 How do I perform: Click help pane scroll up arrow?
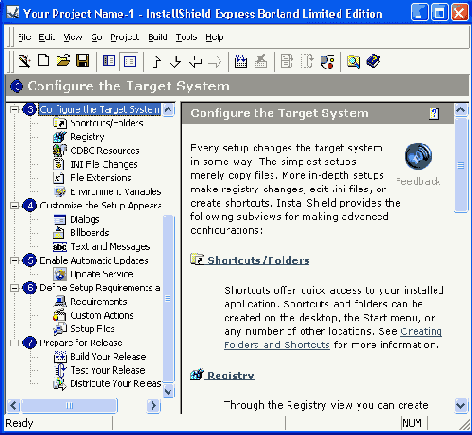click(x=461, y=109)
